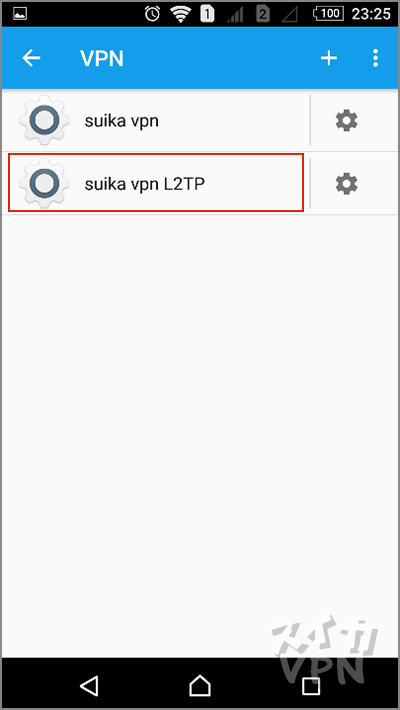Tap the 23:25 clock in status bar
Screen dimensions: 400x710
point(371,14)
